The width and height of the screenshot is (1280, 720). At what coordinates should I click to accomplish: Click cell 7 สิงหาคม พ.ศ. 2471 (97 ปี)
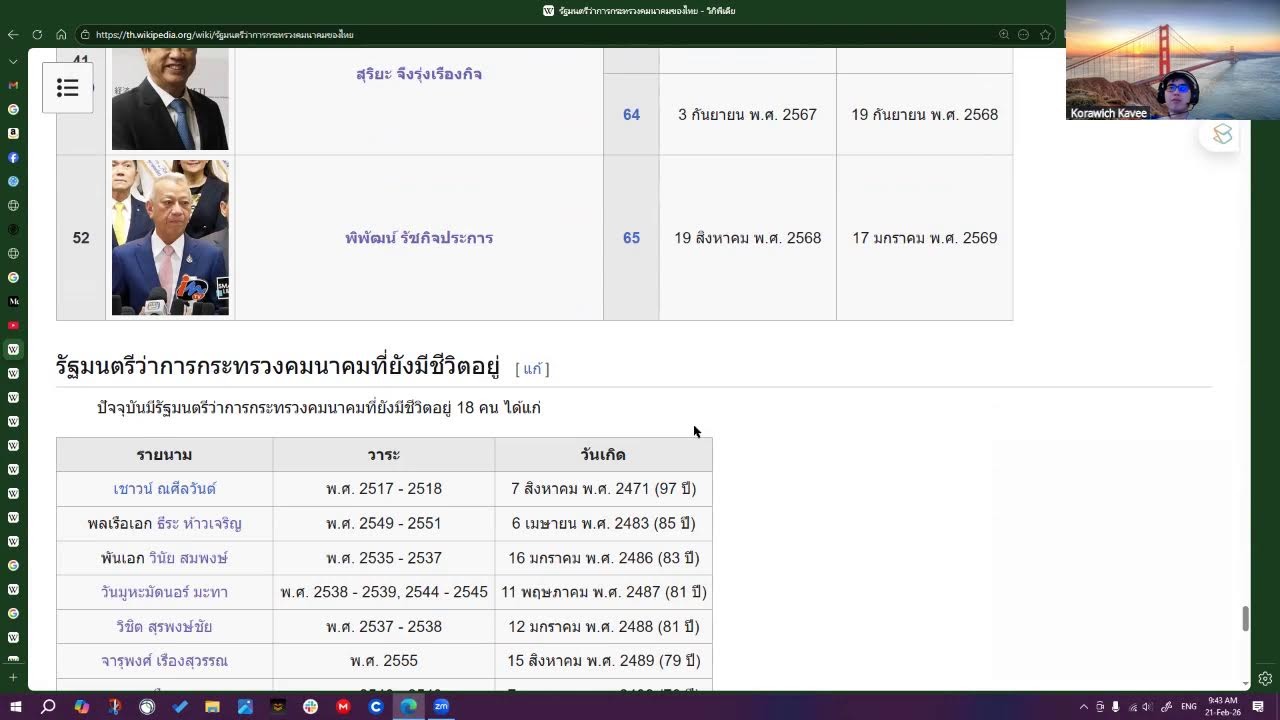tap(603, 489)
